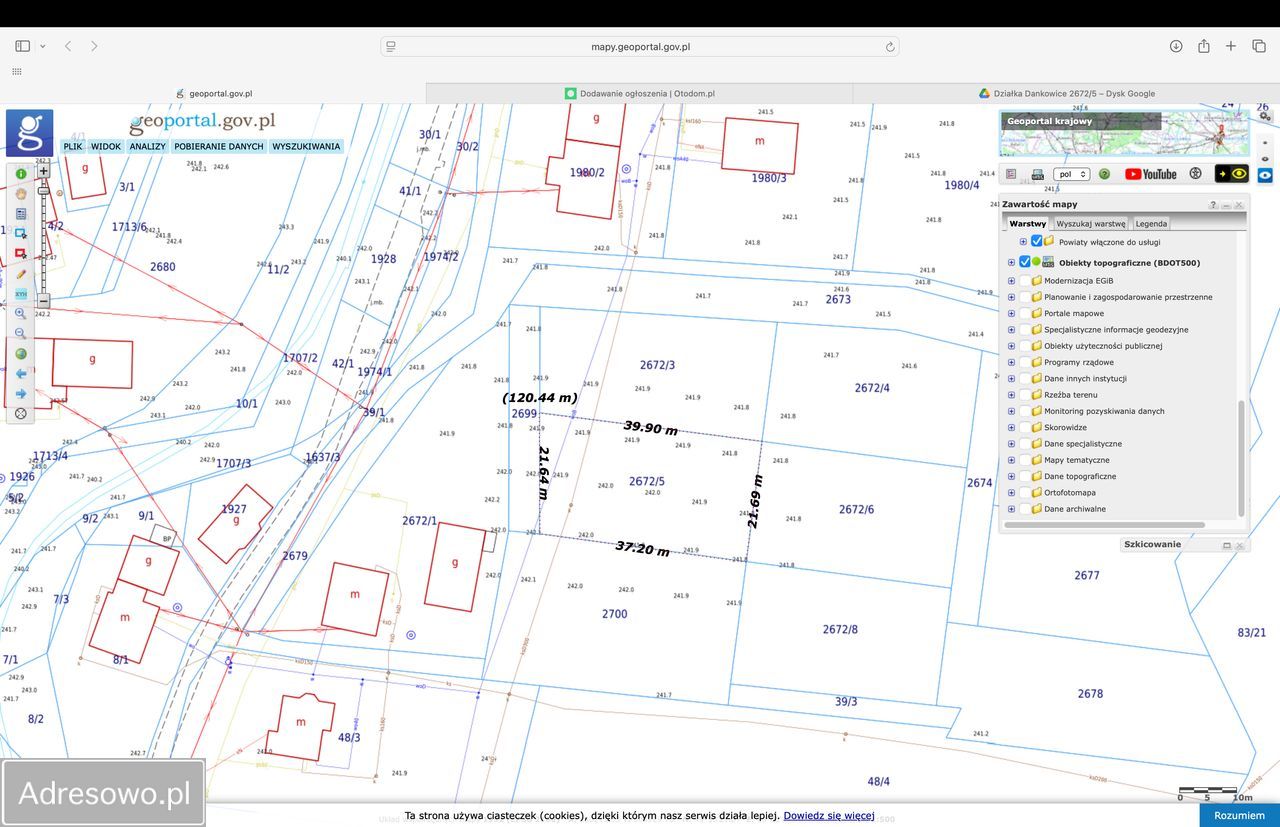Click the zoom slider plus button
The height and width of the screenshot is (827, 1280).
pyautogui.click(x=43, y=172)
